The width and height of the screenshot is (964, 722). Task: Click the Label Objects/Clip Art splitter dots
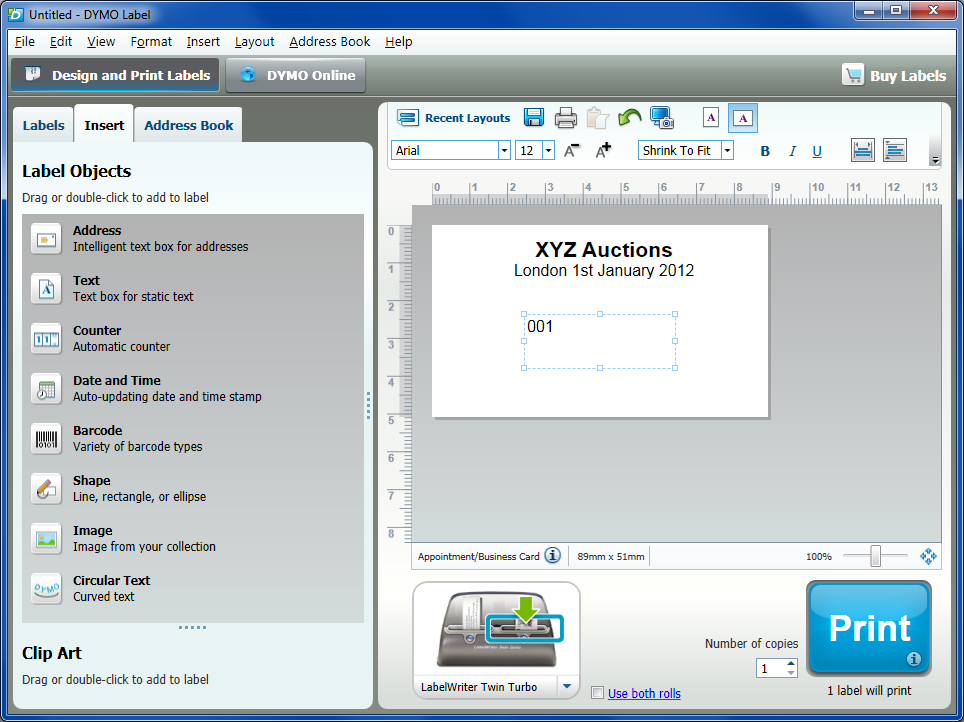click(x=192, y=627)
